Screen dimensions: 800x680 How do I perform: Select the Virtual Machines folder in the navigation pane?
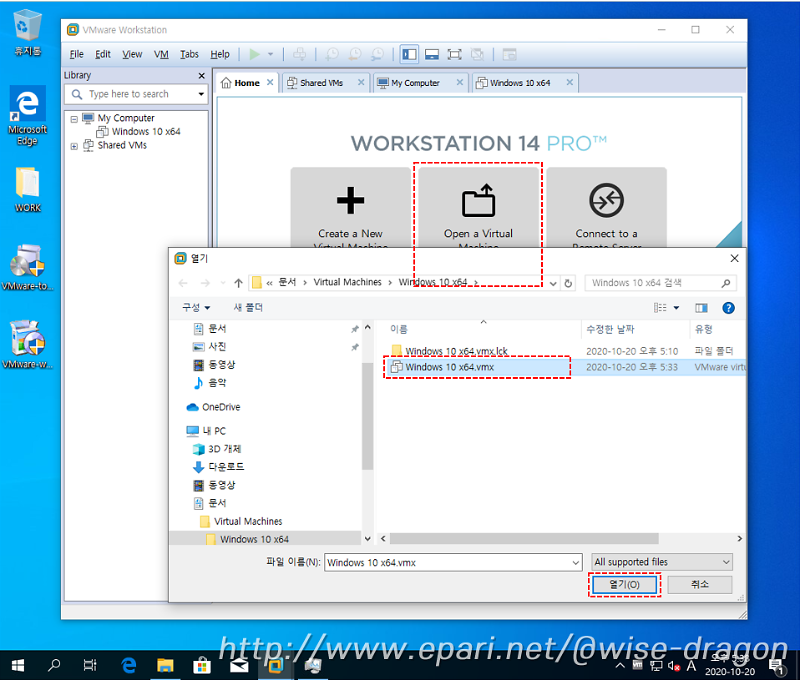(x=241, y=521)
